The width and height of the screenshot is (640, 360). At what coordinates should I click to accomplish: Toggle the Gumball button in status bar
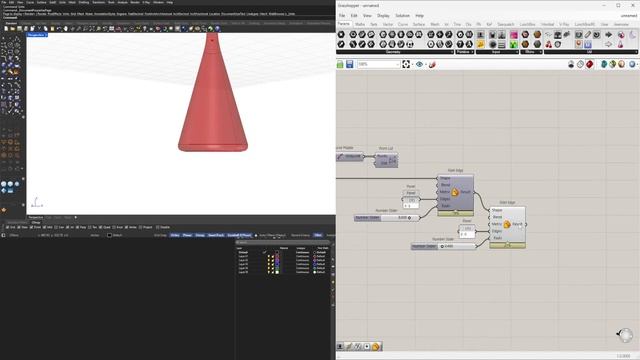[x=239, y=236]
